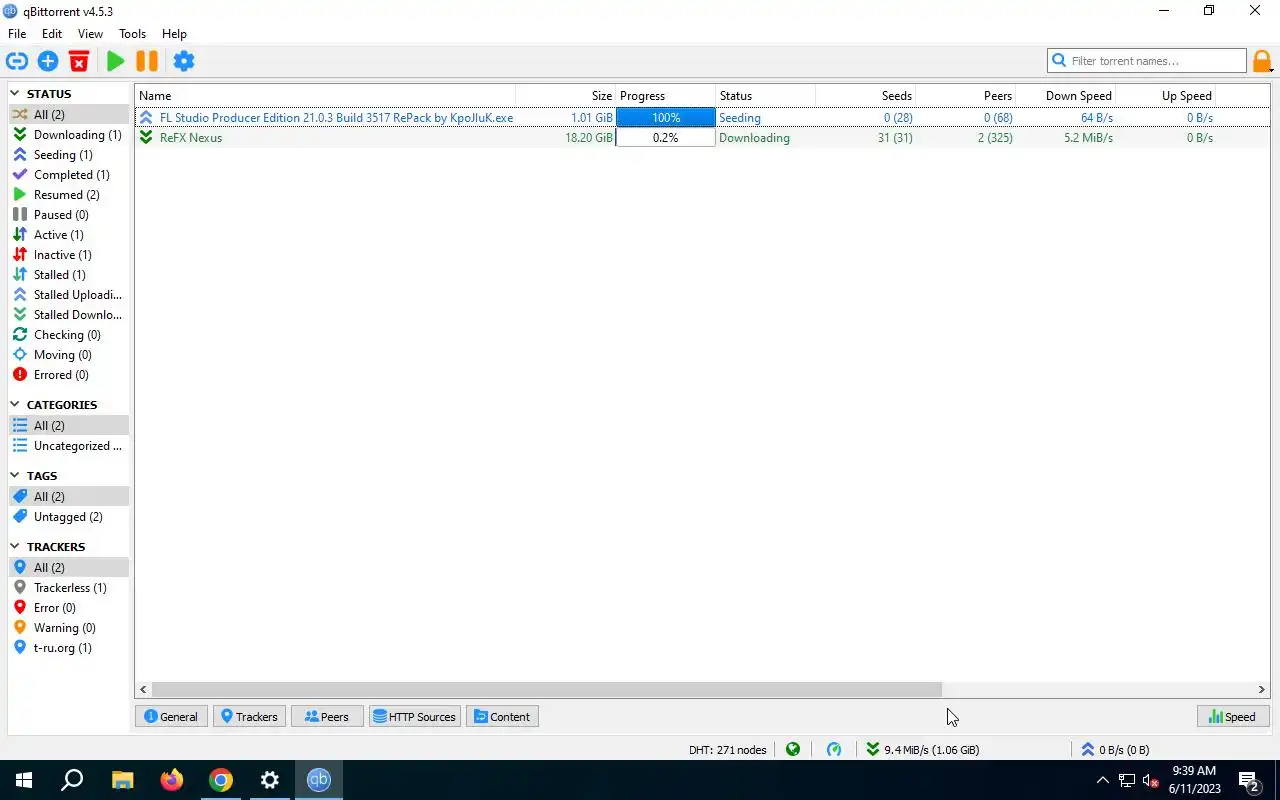Switch to the Trackers tab
1280x800 pixels.
249,717
